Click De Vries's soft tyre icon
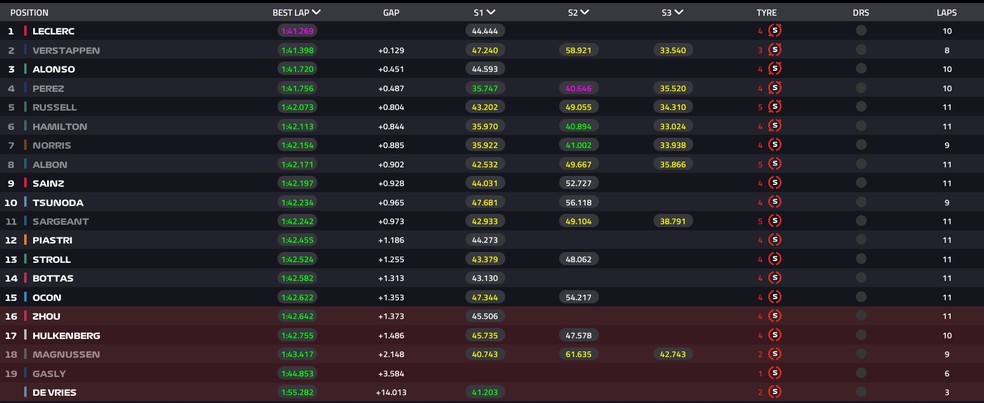 click(775, 392)
